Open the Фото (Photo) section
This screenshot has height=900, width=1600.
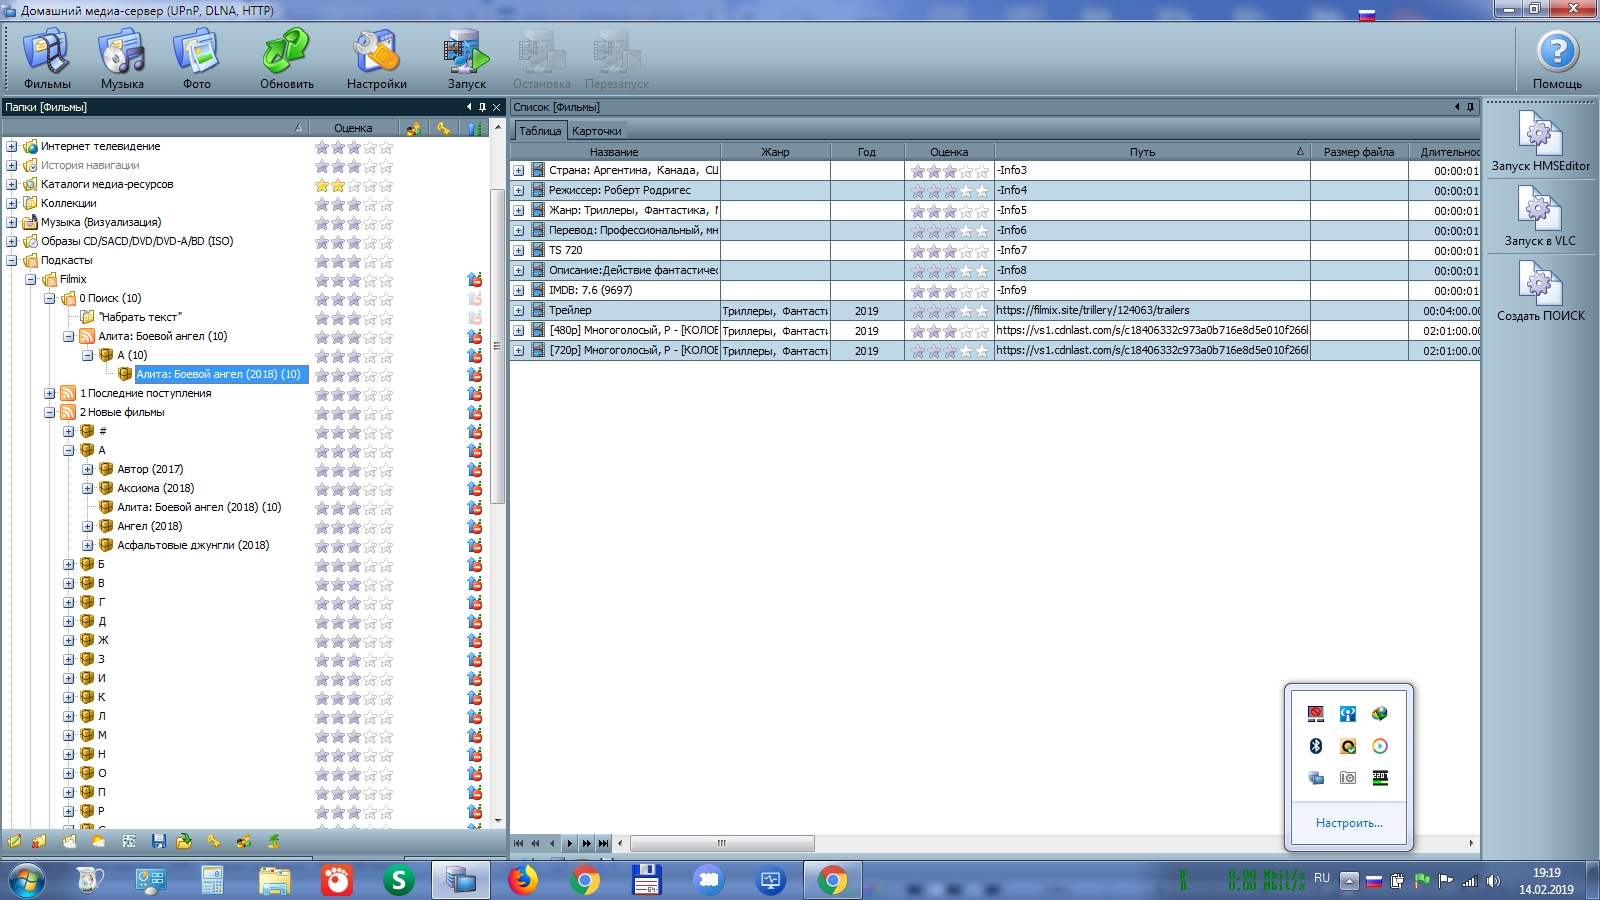tap(196, 58)
